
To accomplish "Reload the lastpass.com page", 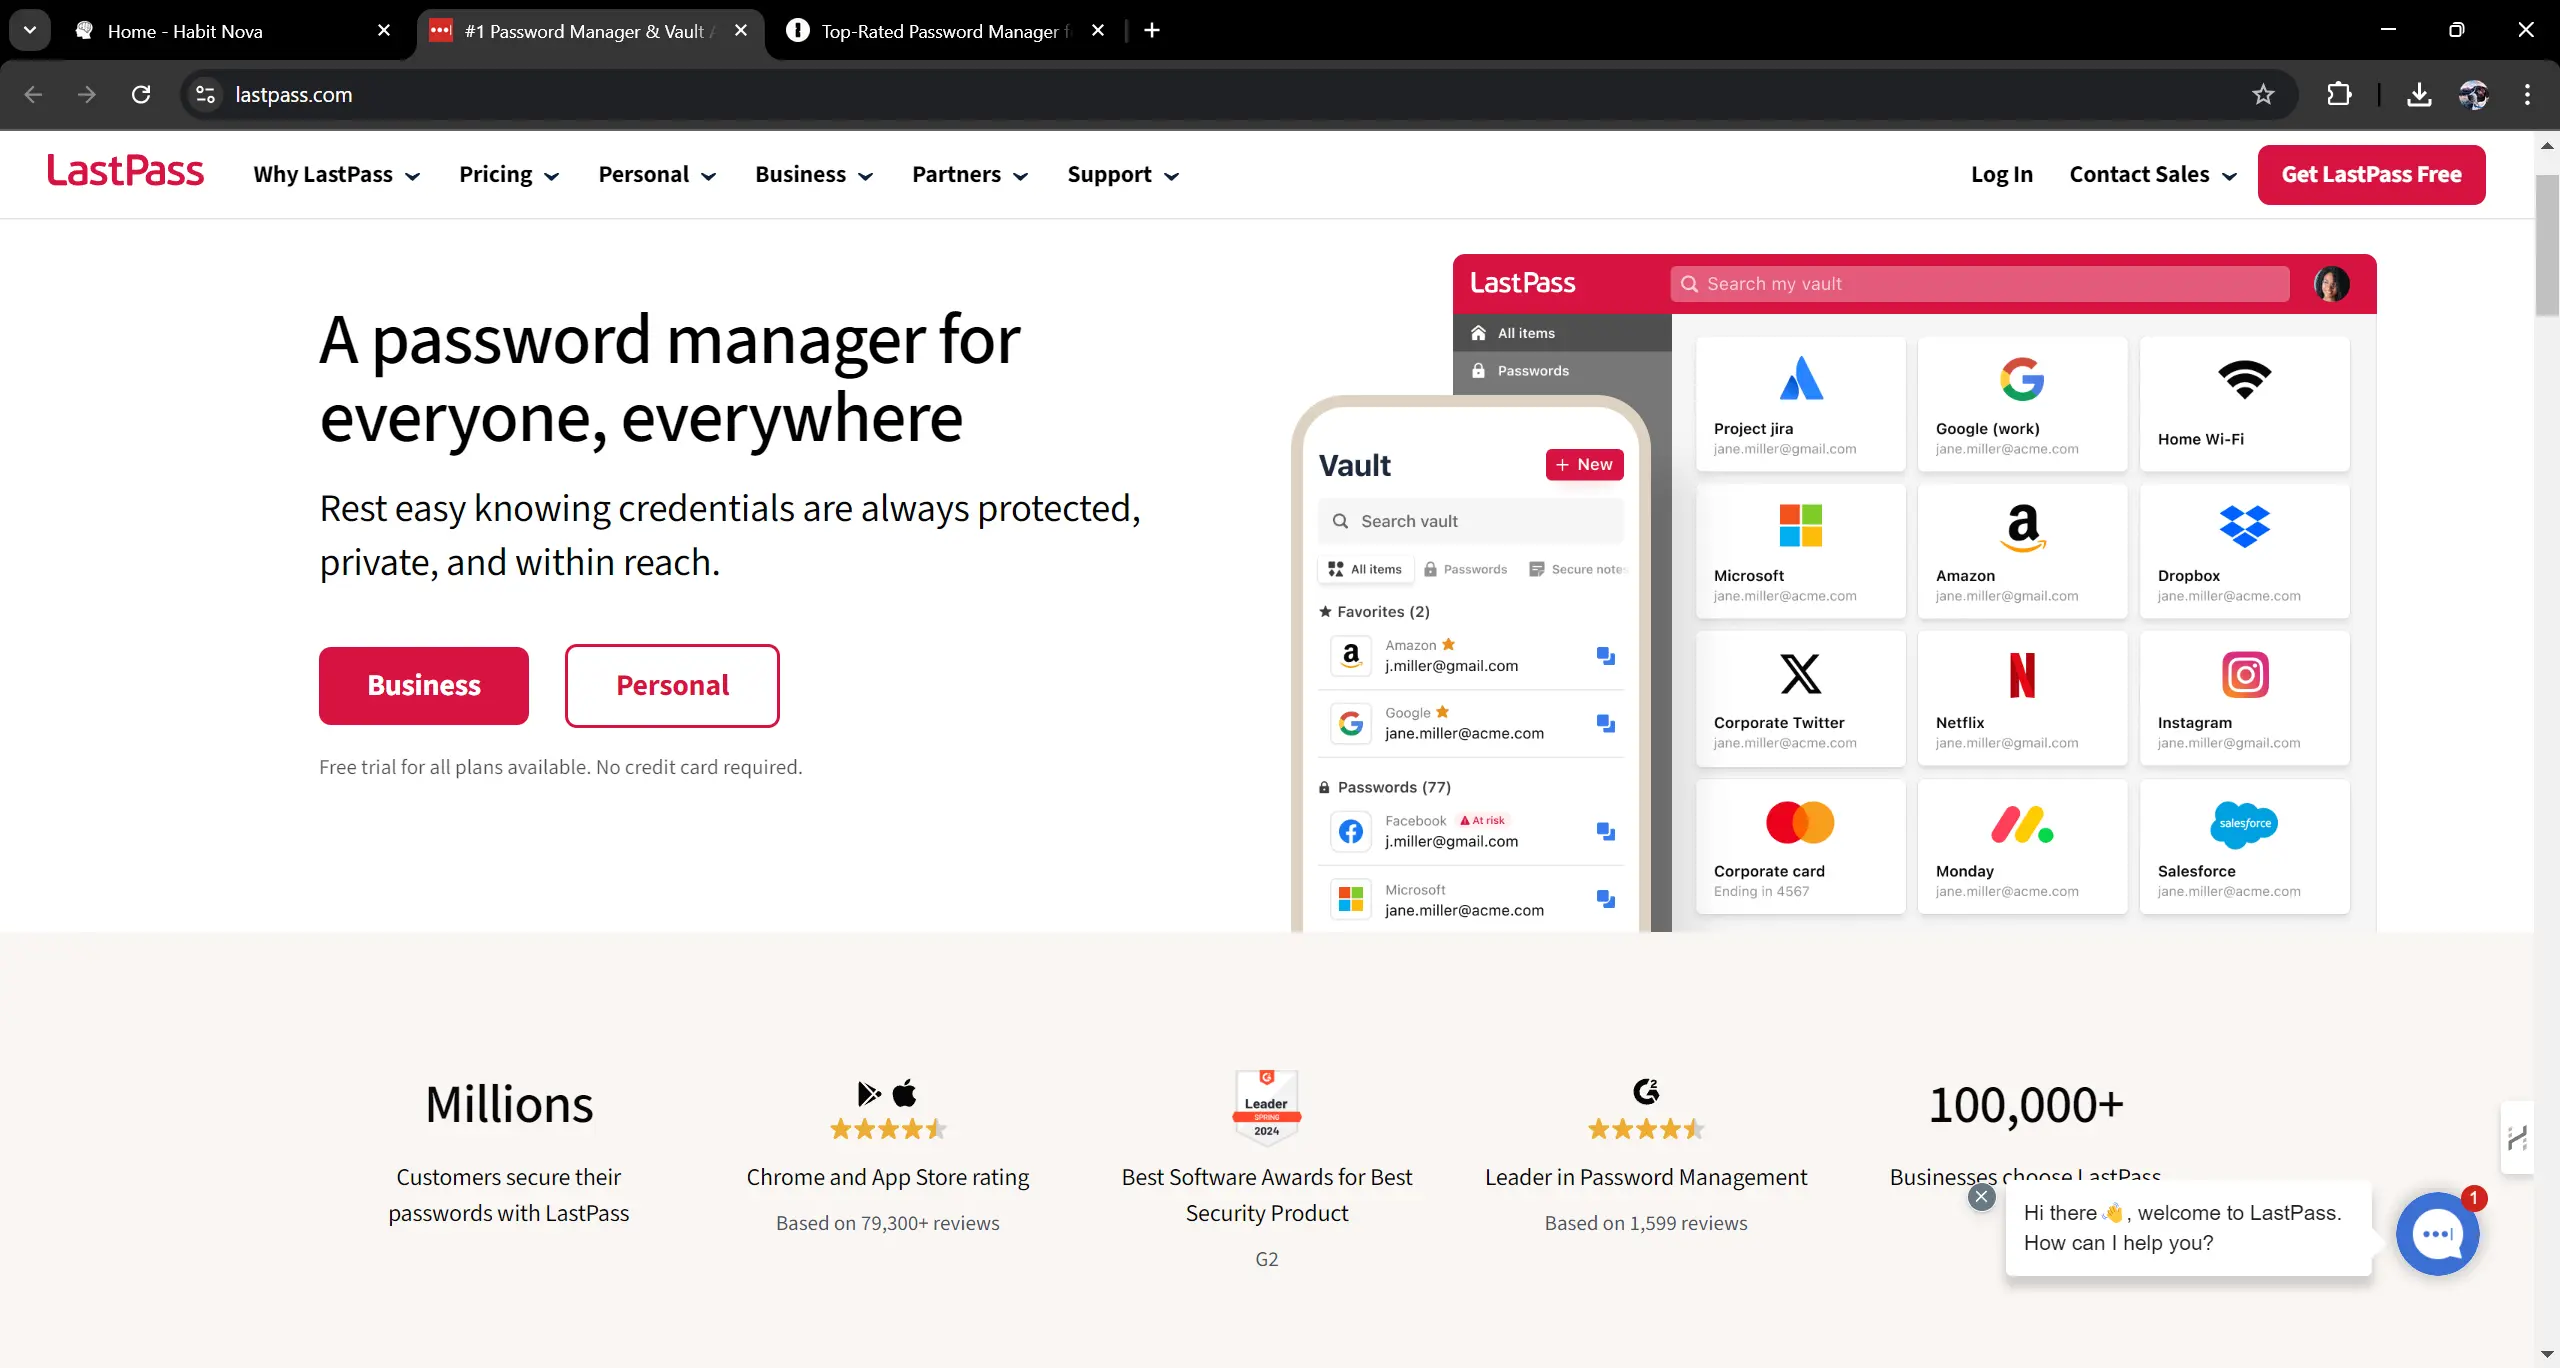I will coord(141,95).
